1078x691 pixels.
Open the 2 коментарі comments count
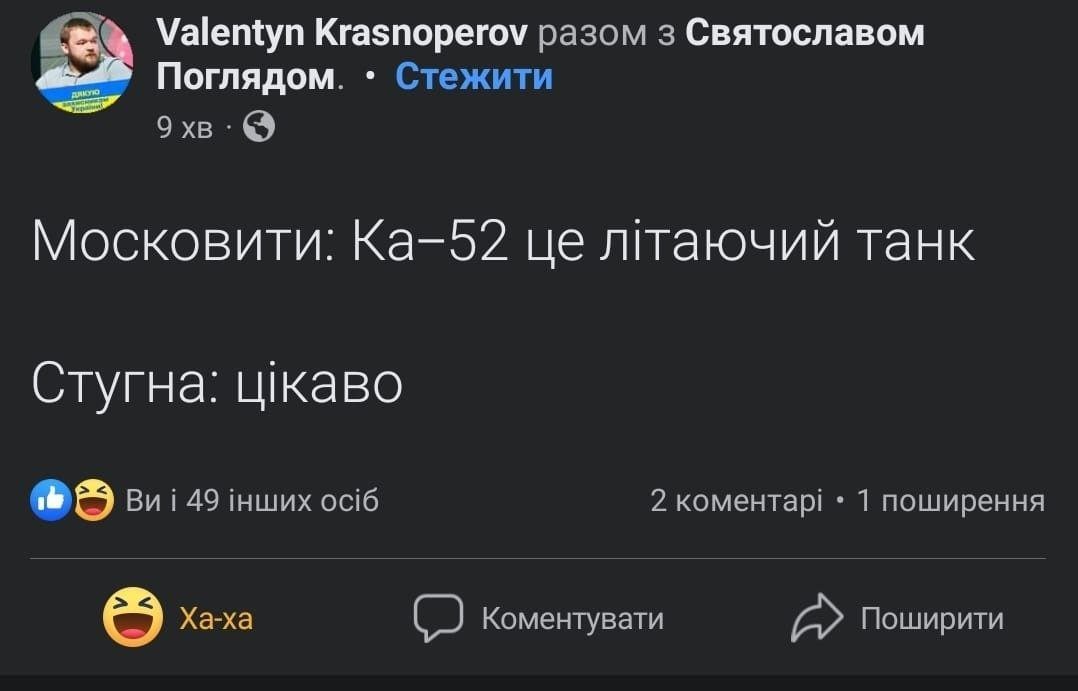(736, 500)
